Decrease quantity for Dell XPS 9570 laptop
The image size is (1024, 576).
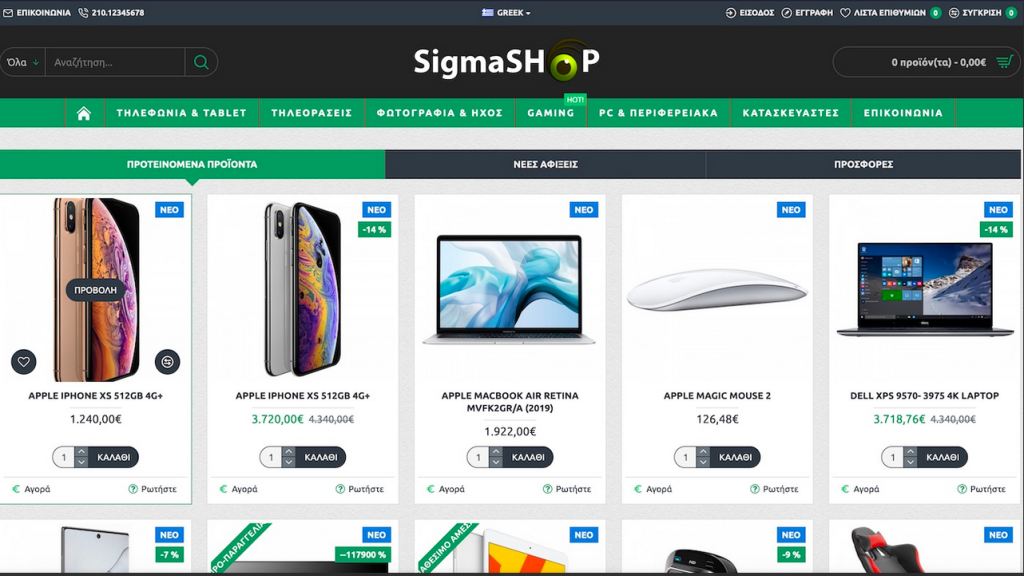910,462
